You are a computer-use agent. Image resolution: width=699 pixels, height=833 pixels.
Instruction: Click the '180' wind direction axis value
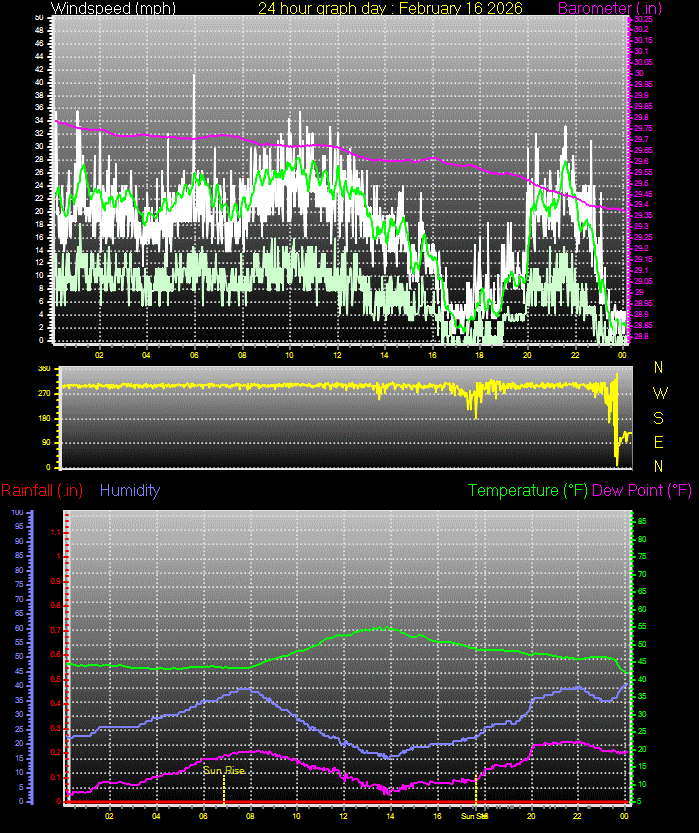tap(45, 418)
